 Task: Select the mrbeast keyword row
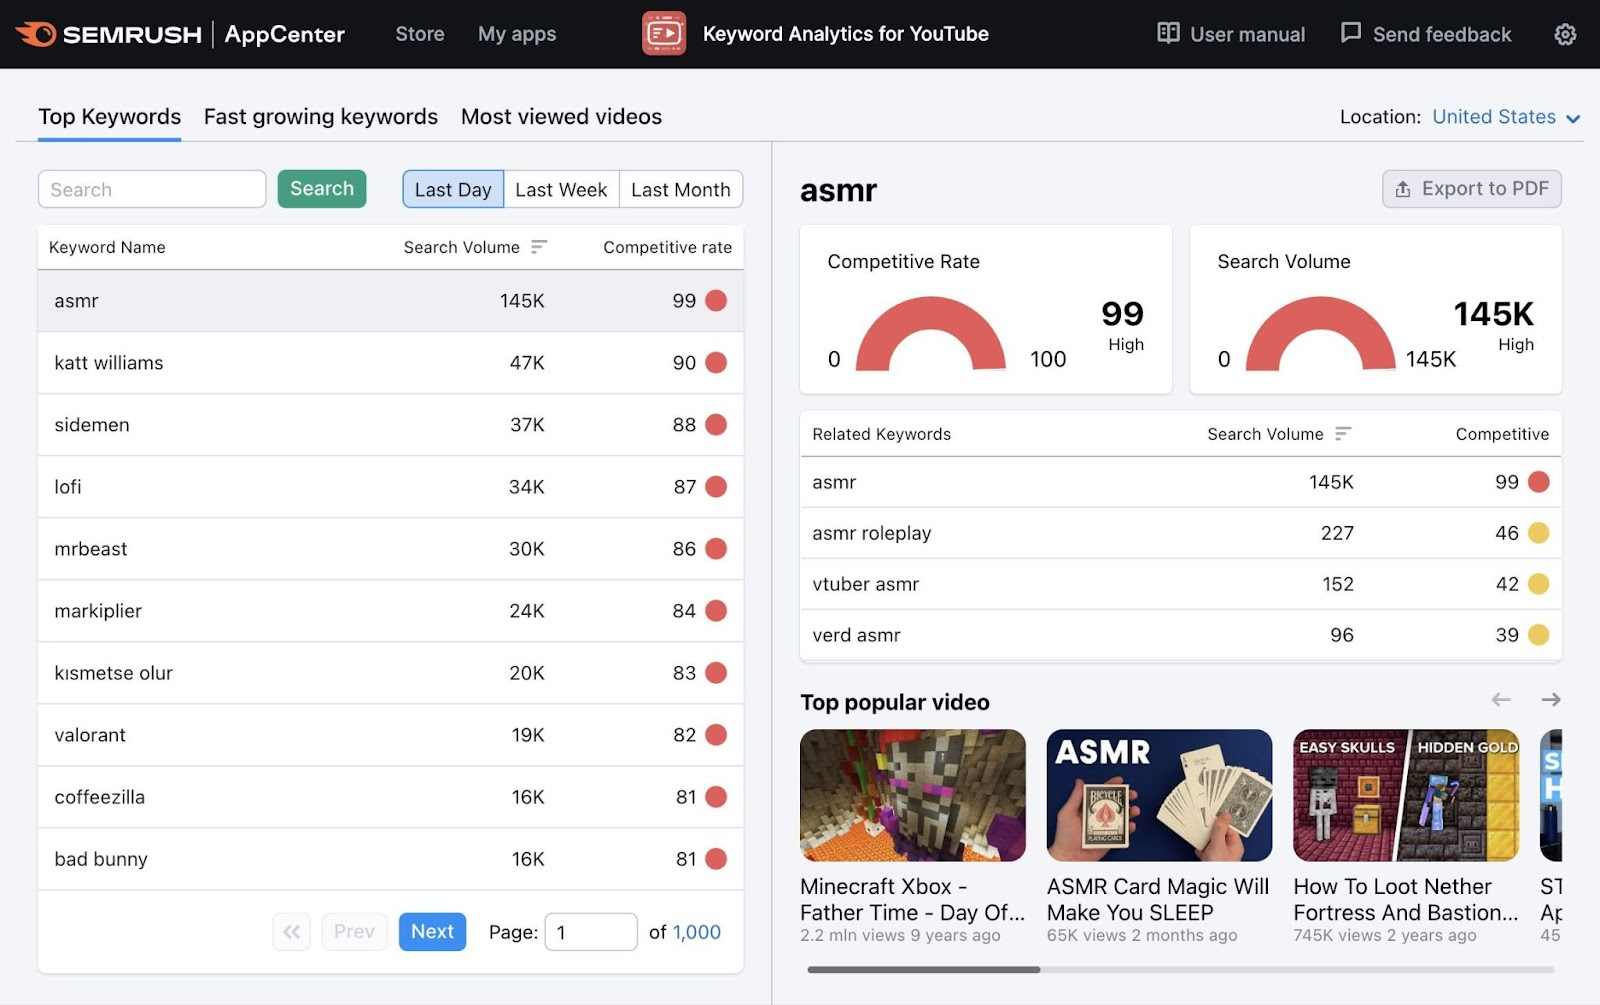click(x=390, y=549)
